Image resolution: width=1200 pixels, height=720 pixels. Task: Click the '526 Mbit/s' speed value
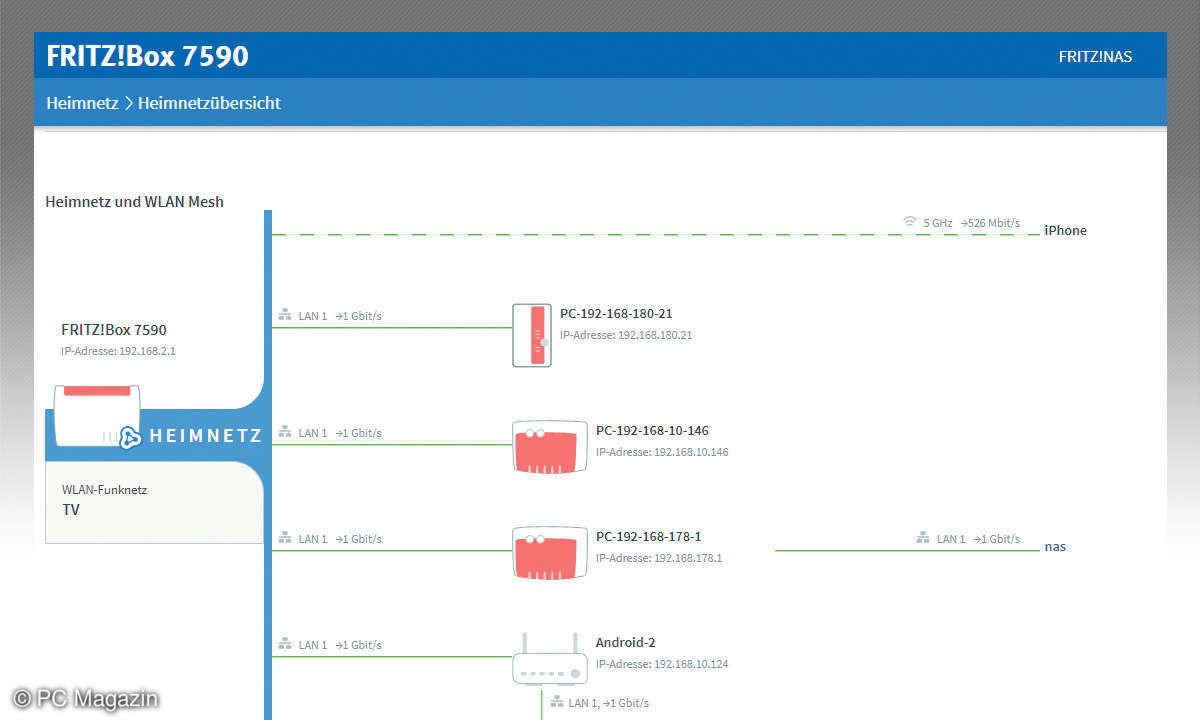click(994, 223)
